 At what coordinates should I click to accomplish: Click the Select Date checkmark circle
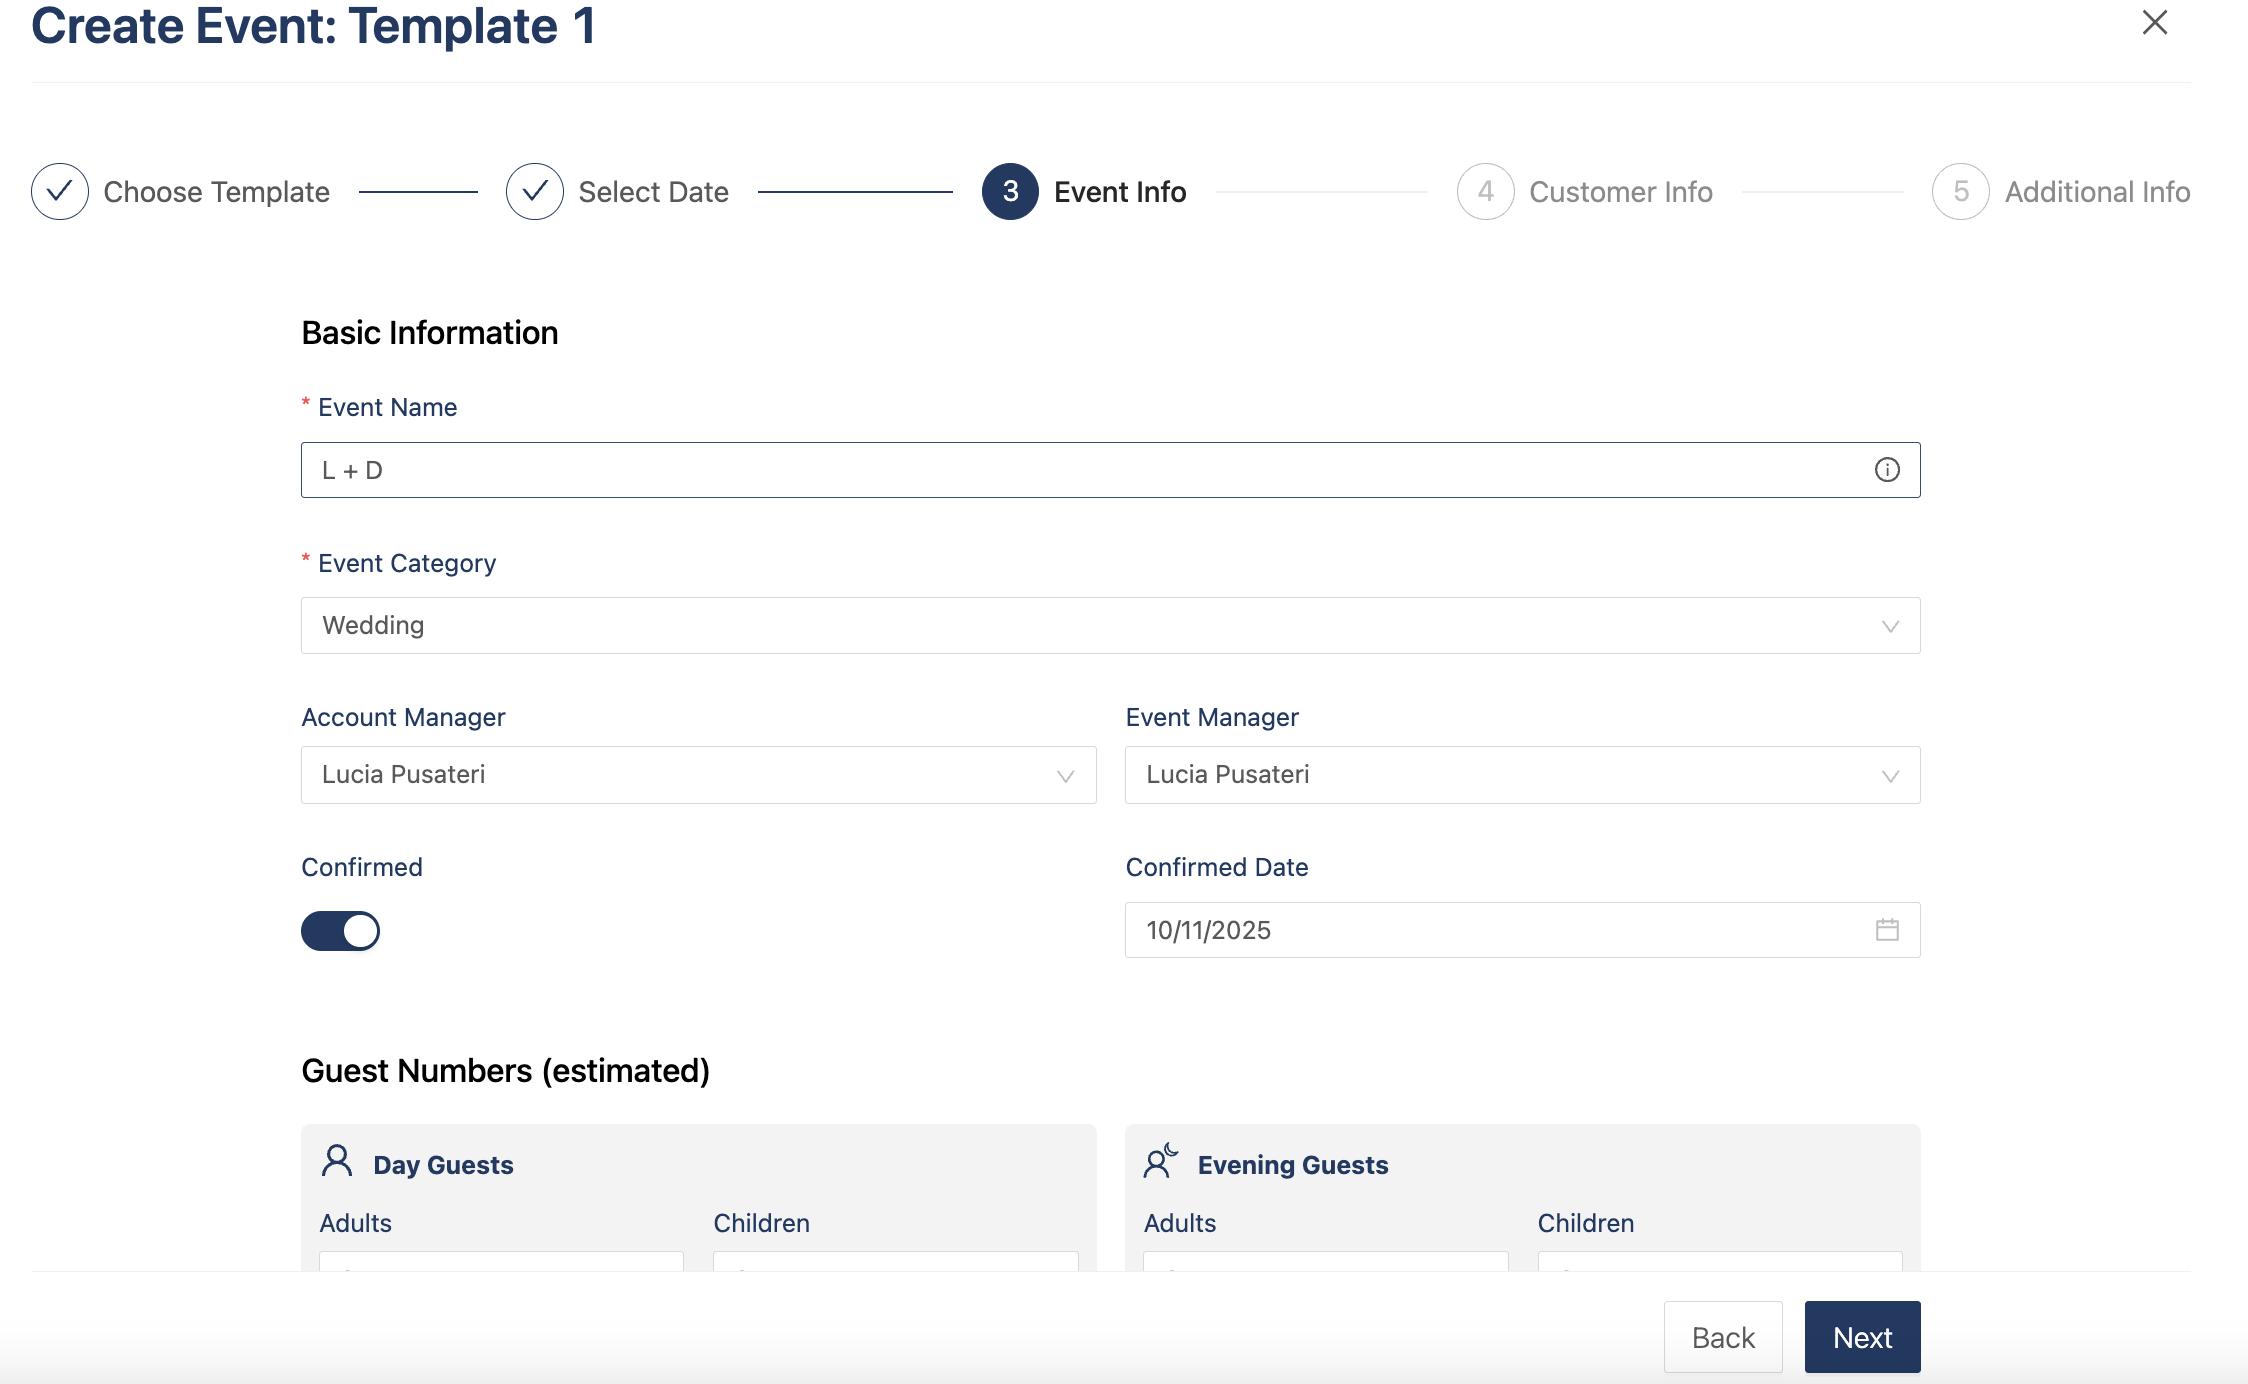tap(535, 191)
